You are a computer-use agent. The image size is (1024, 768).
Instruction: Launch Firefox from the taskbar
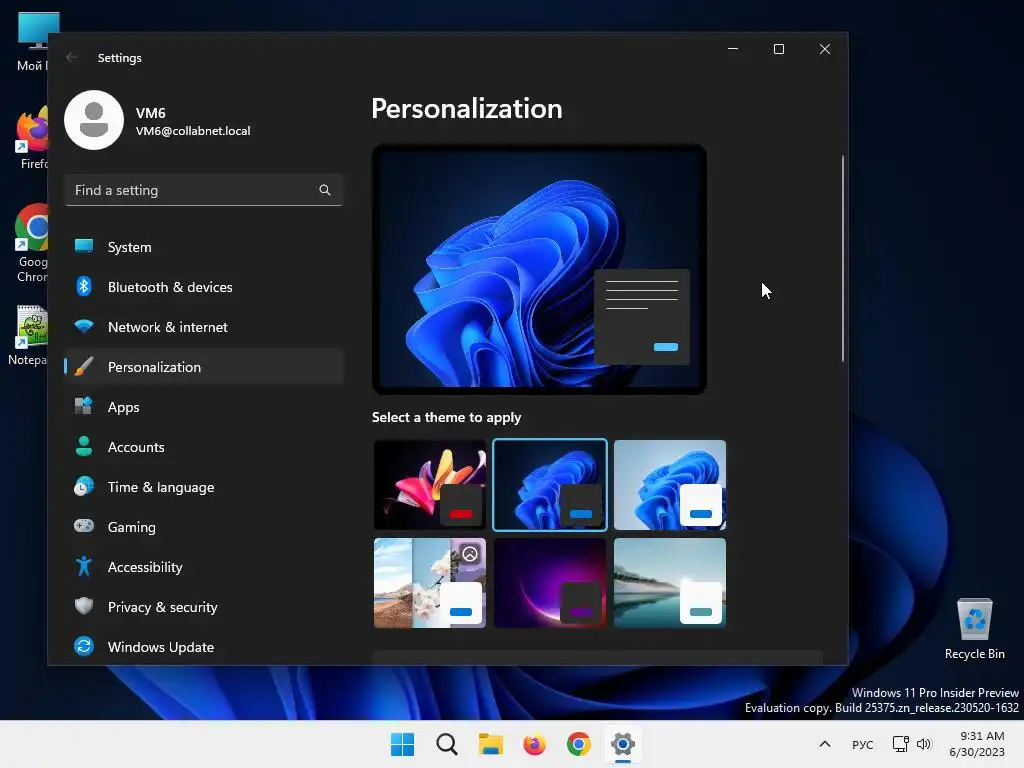pyautogui.click(x=534, y=744)
